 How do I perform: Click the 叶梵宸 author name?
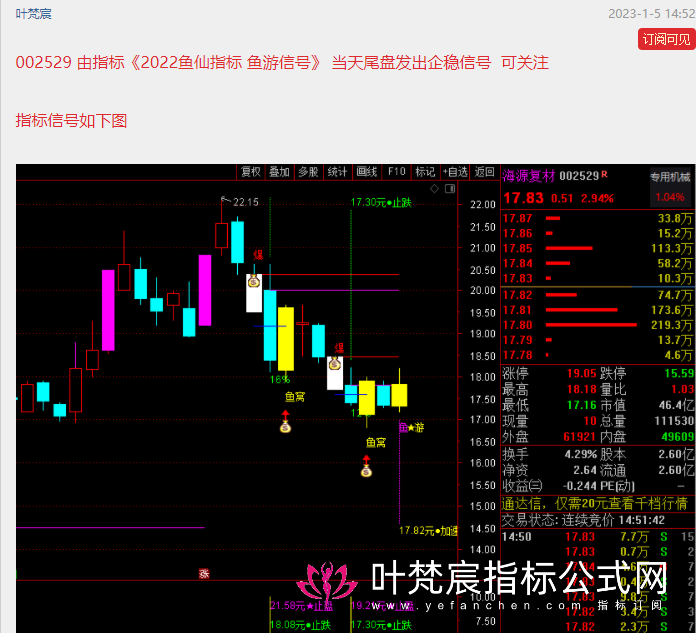(x=34, y=14)
